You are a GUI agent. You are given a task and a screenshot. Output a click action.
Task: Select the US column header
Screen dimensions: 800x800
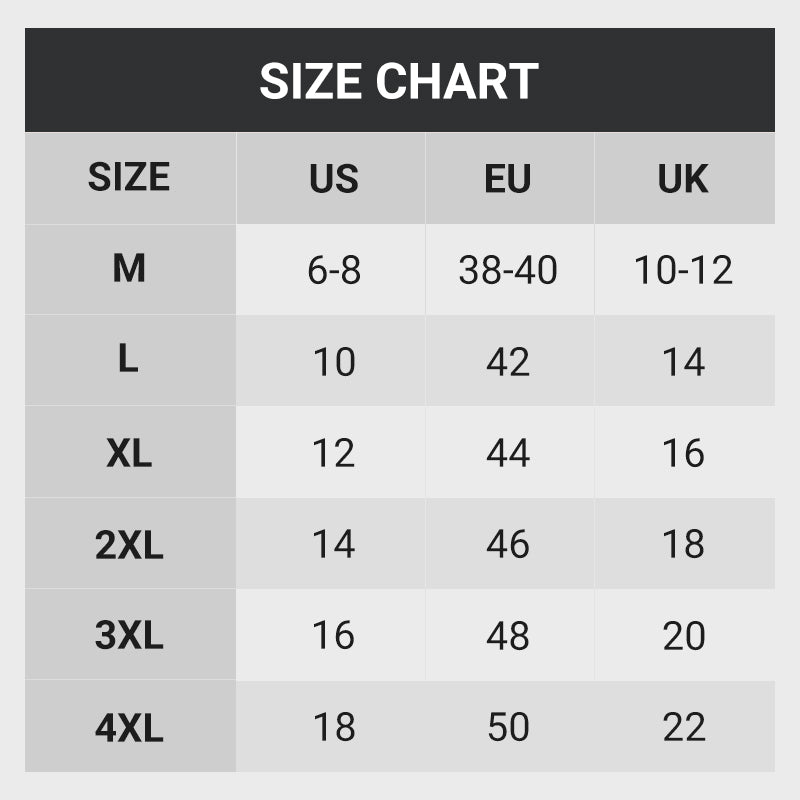pyautogui.click(x=333, y=179)
